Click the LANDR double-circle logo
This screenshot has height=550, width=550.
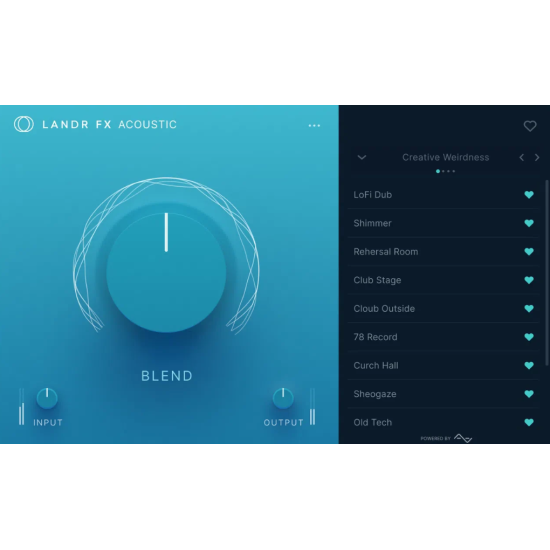[x=24, y=124]
